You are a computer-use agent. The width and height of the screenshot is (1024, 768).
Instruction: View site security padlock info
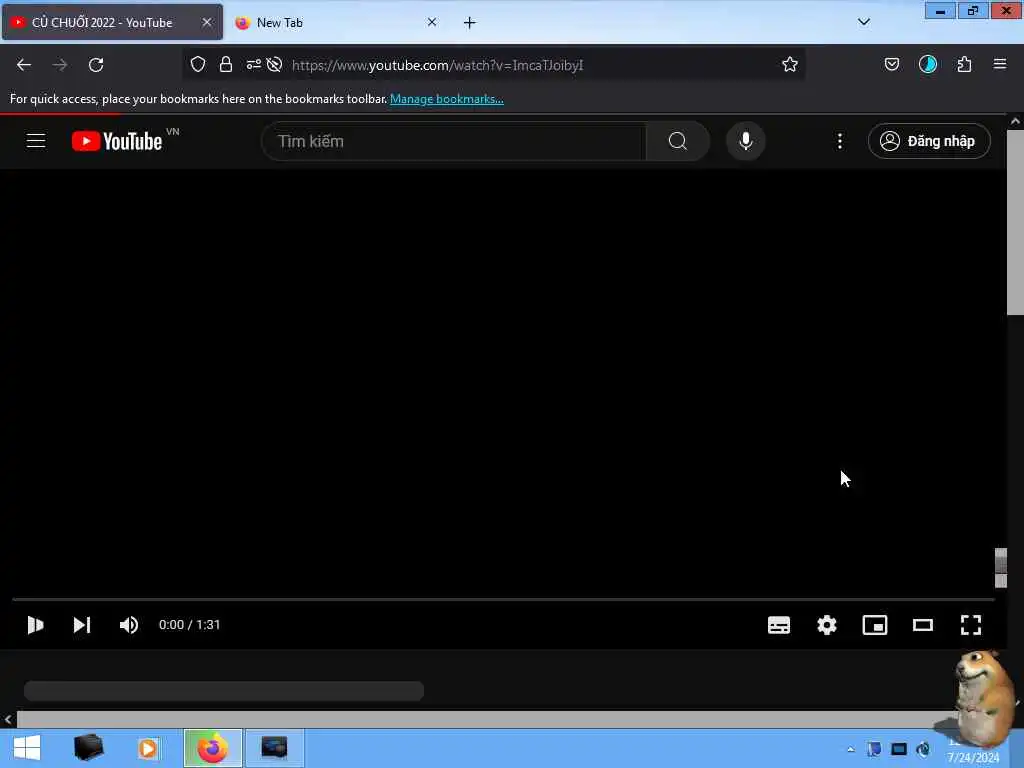[x=226, y=64]
